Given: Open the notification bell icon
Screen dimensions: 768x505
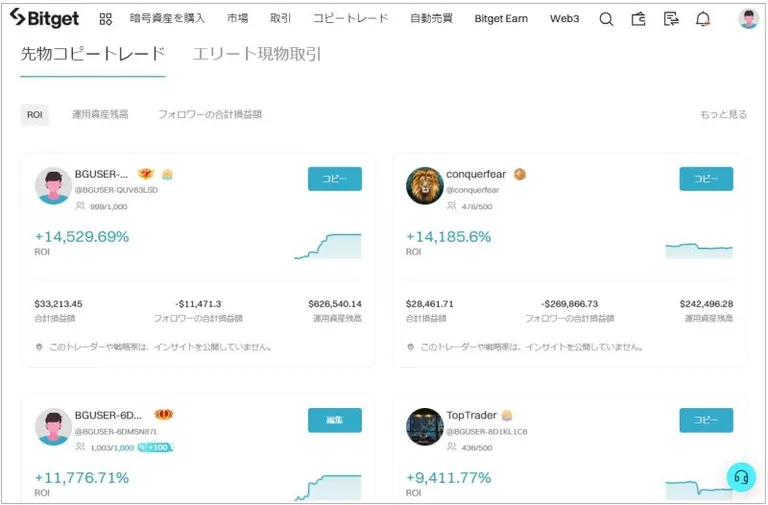Looking at the screenshot, I should click(703, 19).
